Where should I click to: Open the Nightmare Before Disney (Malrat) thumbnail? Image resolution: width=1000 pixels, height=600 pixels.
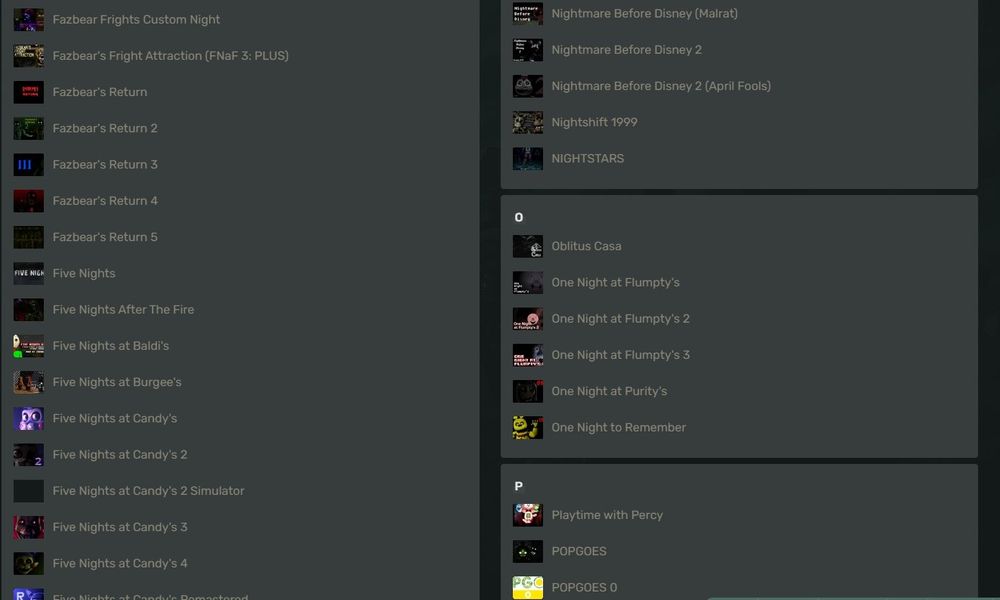(x=527, y=13)
